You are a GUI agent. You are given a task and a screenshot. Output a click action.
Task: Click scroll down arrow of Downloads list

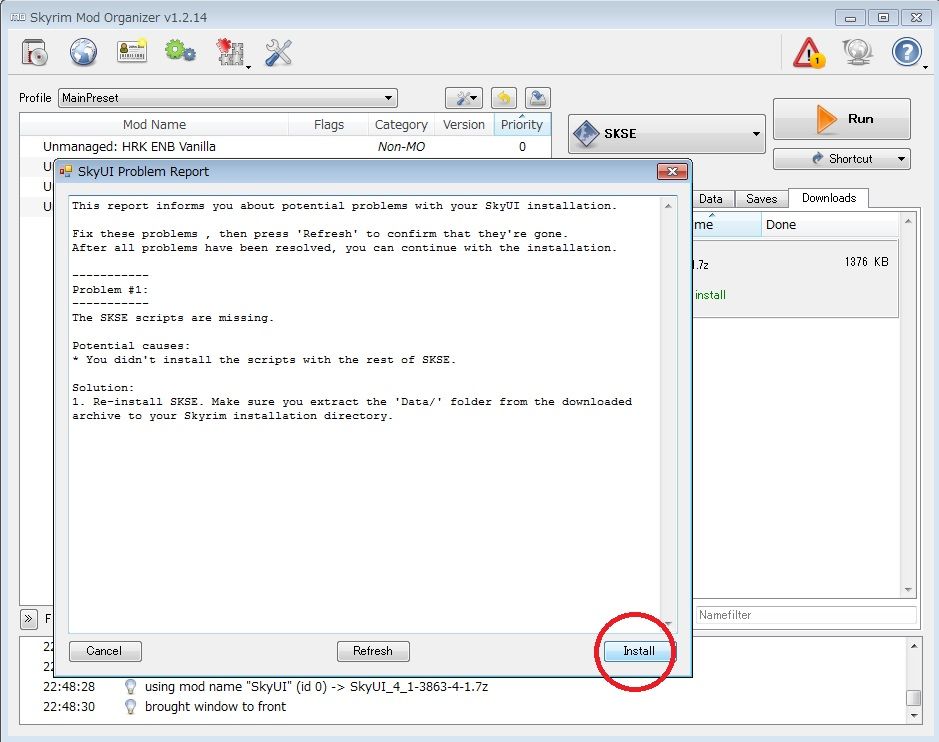pos(908,590)
